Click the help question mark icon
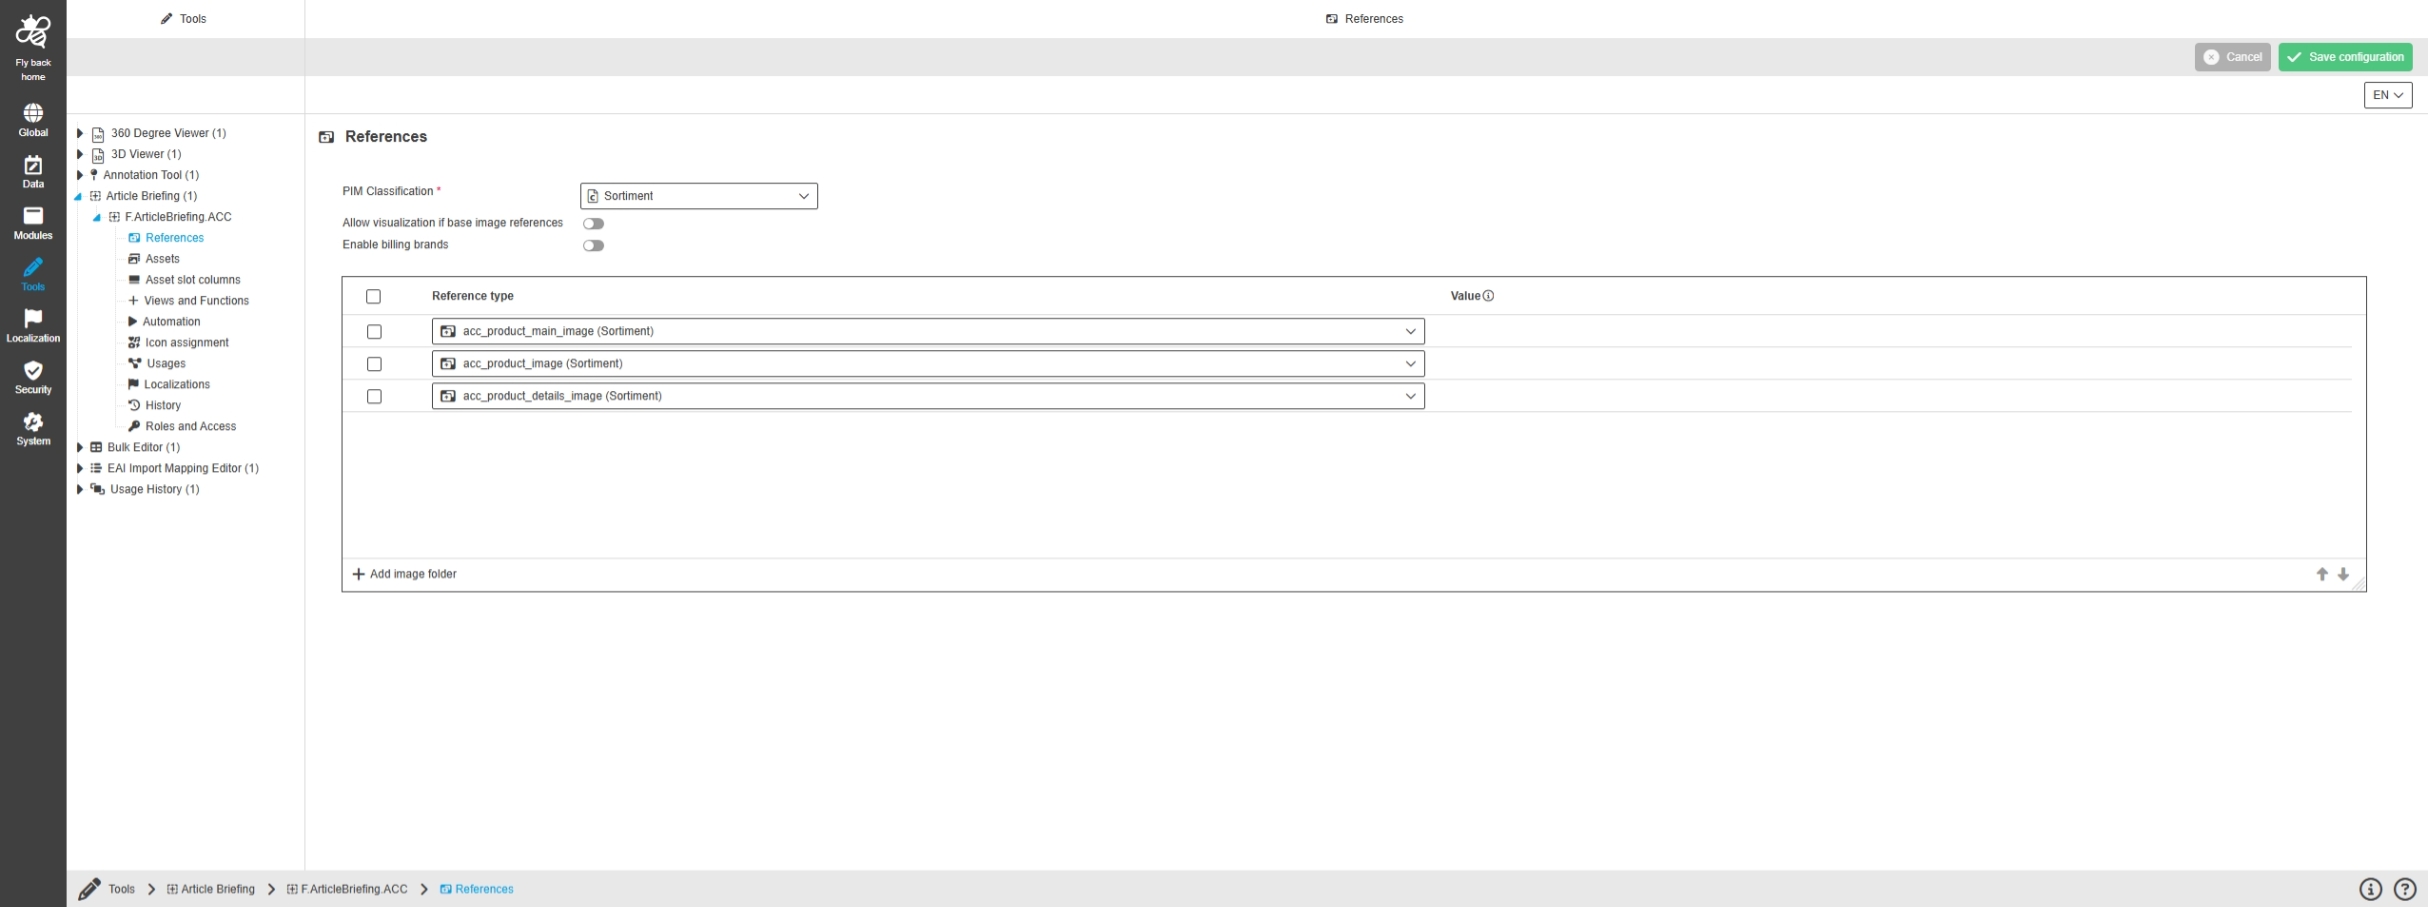Screen dimensions: 2428x907 coord(2405,889)
